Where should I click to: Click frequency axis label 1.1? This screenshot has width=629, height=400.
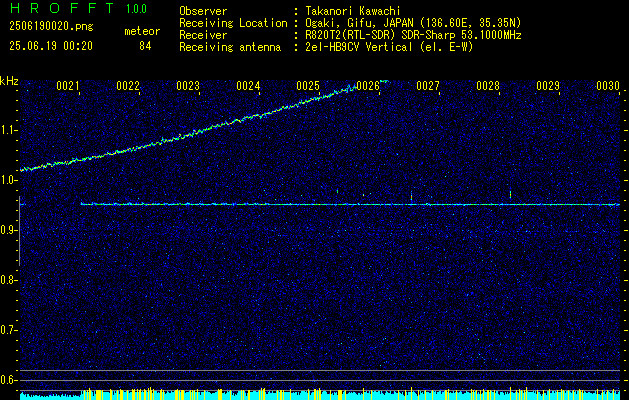tap(7, 130)
